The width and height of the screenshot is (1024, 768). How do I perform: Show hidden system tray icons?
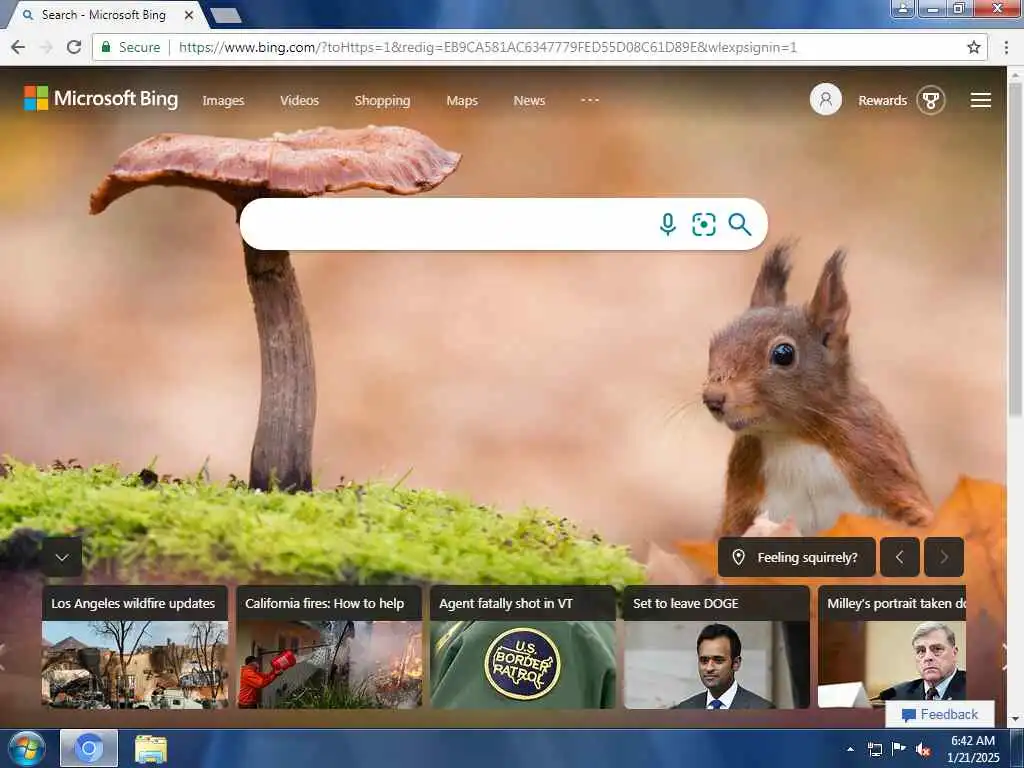click(850, 749)
